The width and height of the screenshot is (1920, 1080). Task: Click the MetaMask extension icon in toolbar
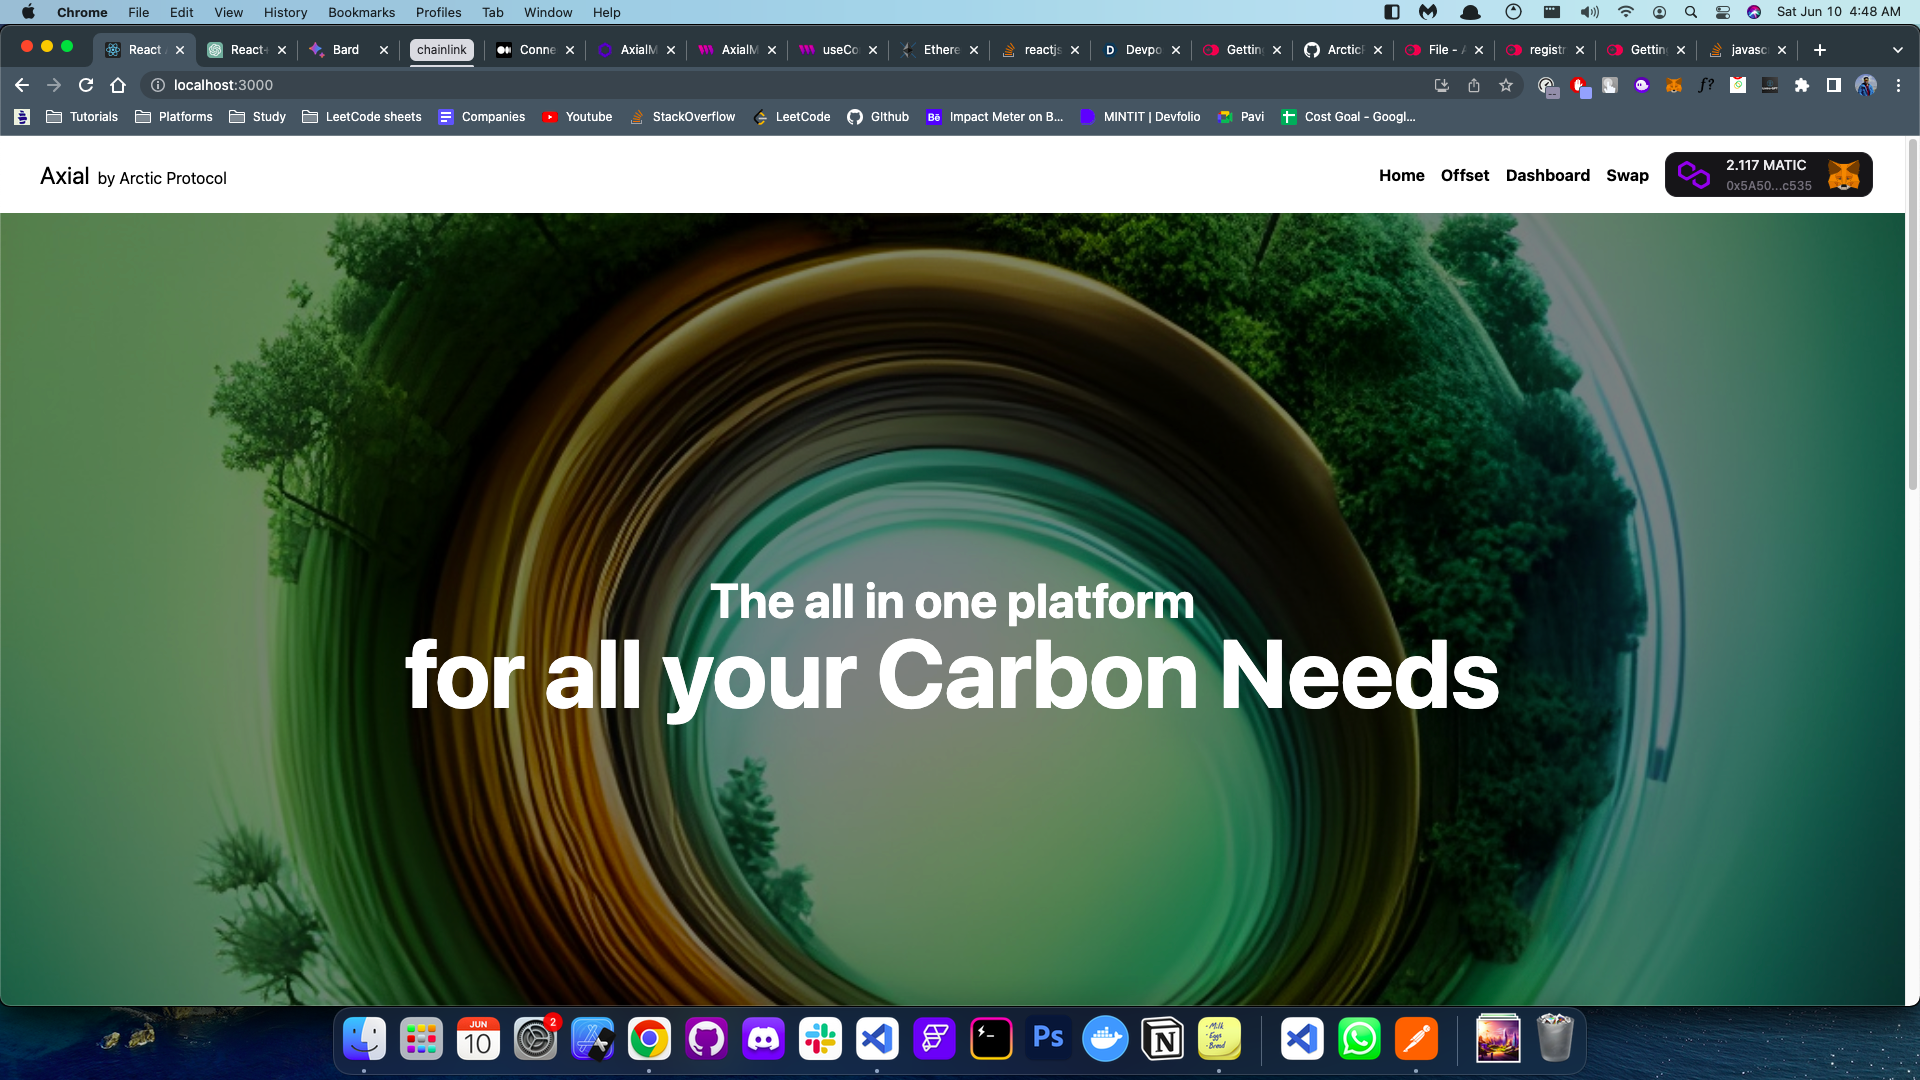[x=1673, y=85]
